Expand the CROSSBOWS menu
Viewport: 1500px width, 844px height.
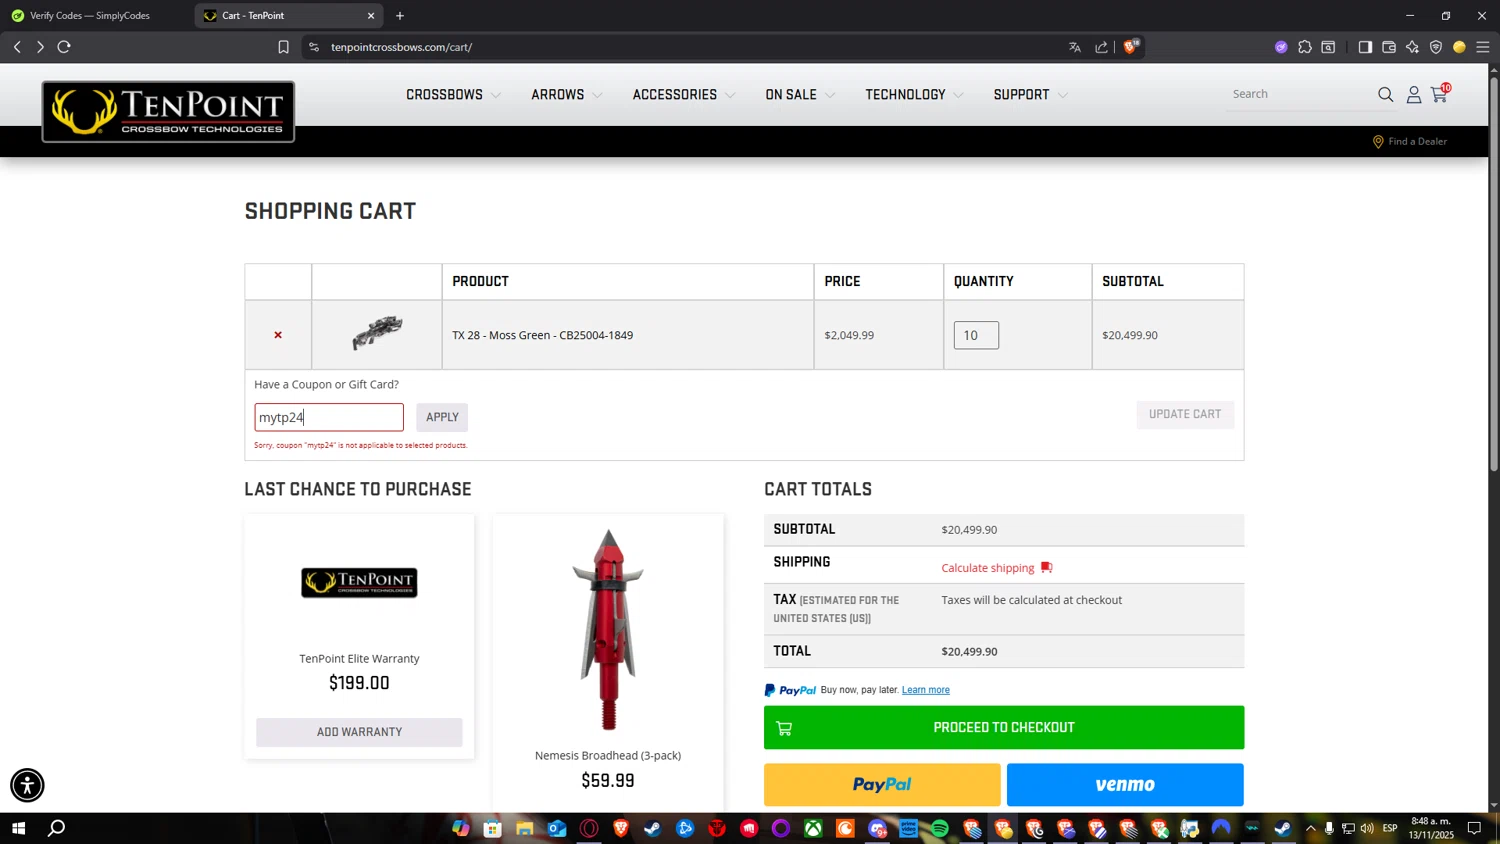453,95
